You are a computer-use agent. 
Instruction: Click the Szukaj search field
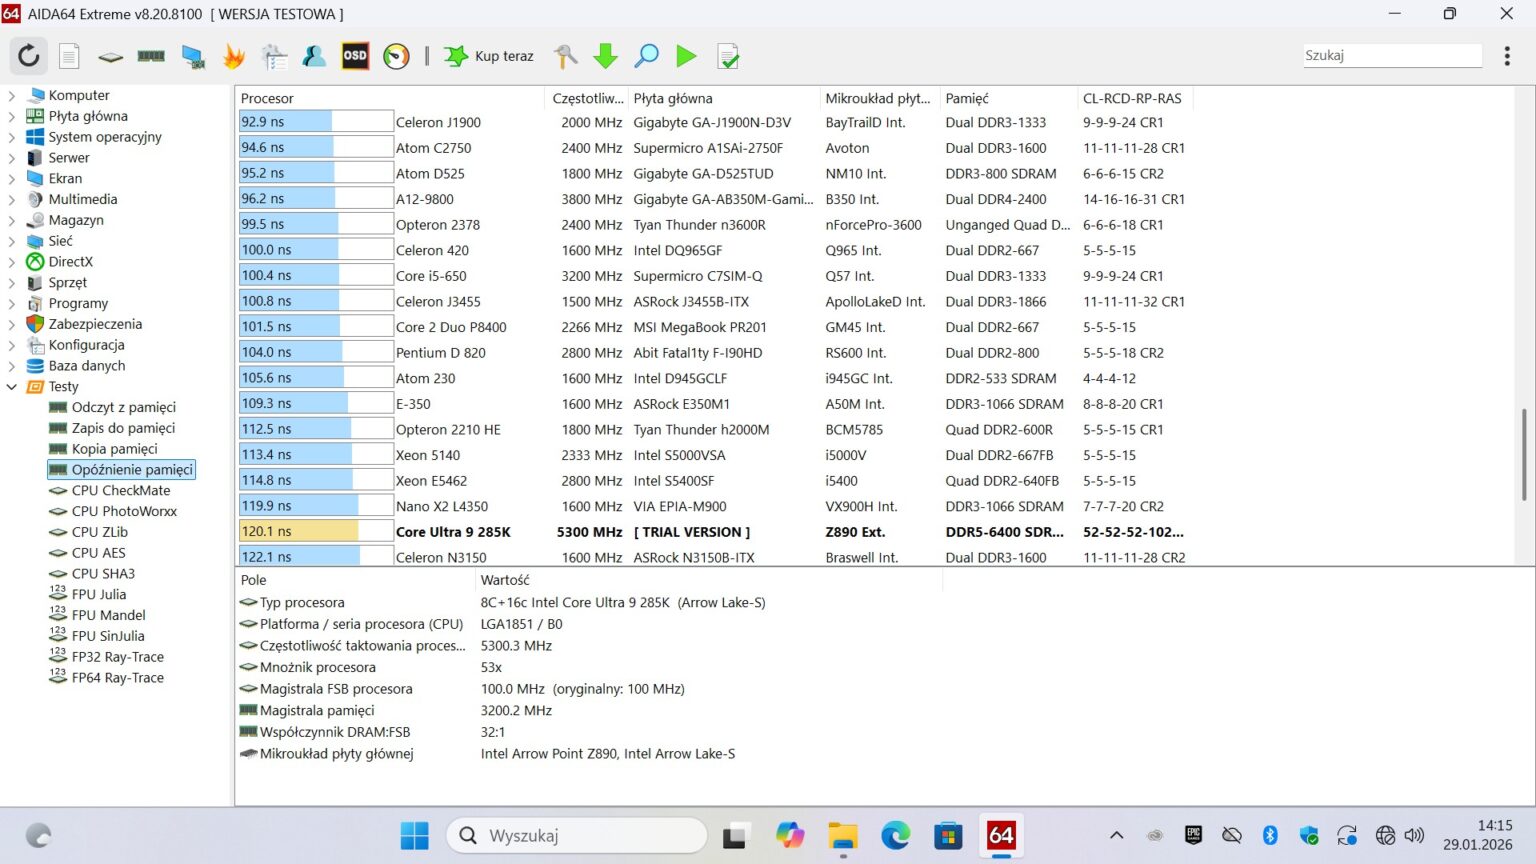[x=1391, y=56]
